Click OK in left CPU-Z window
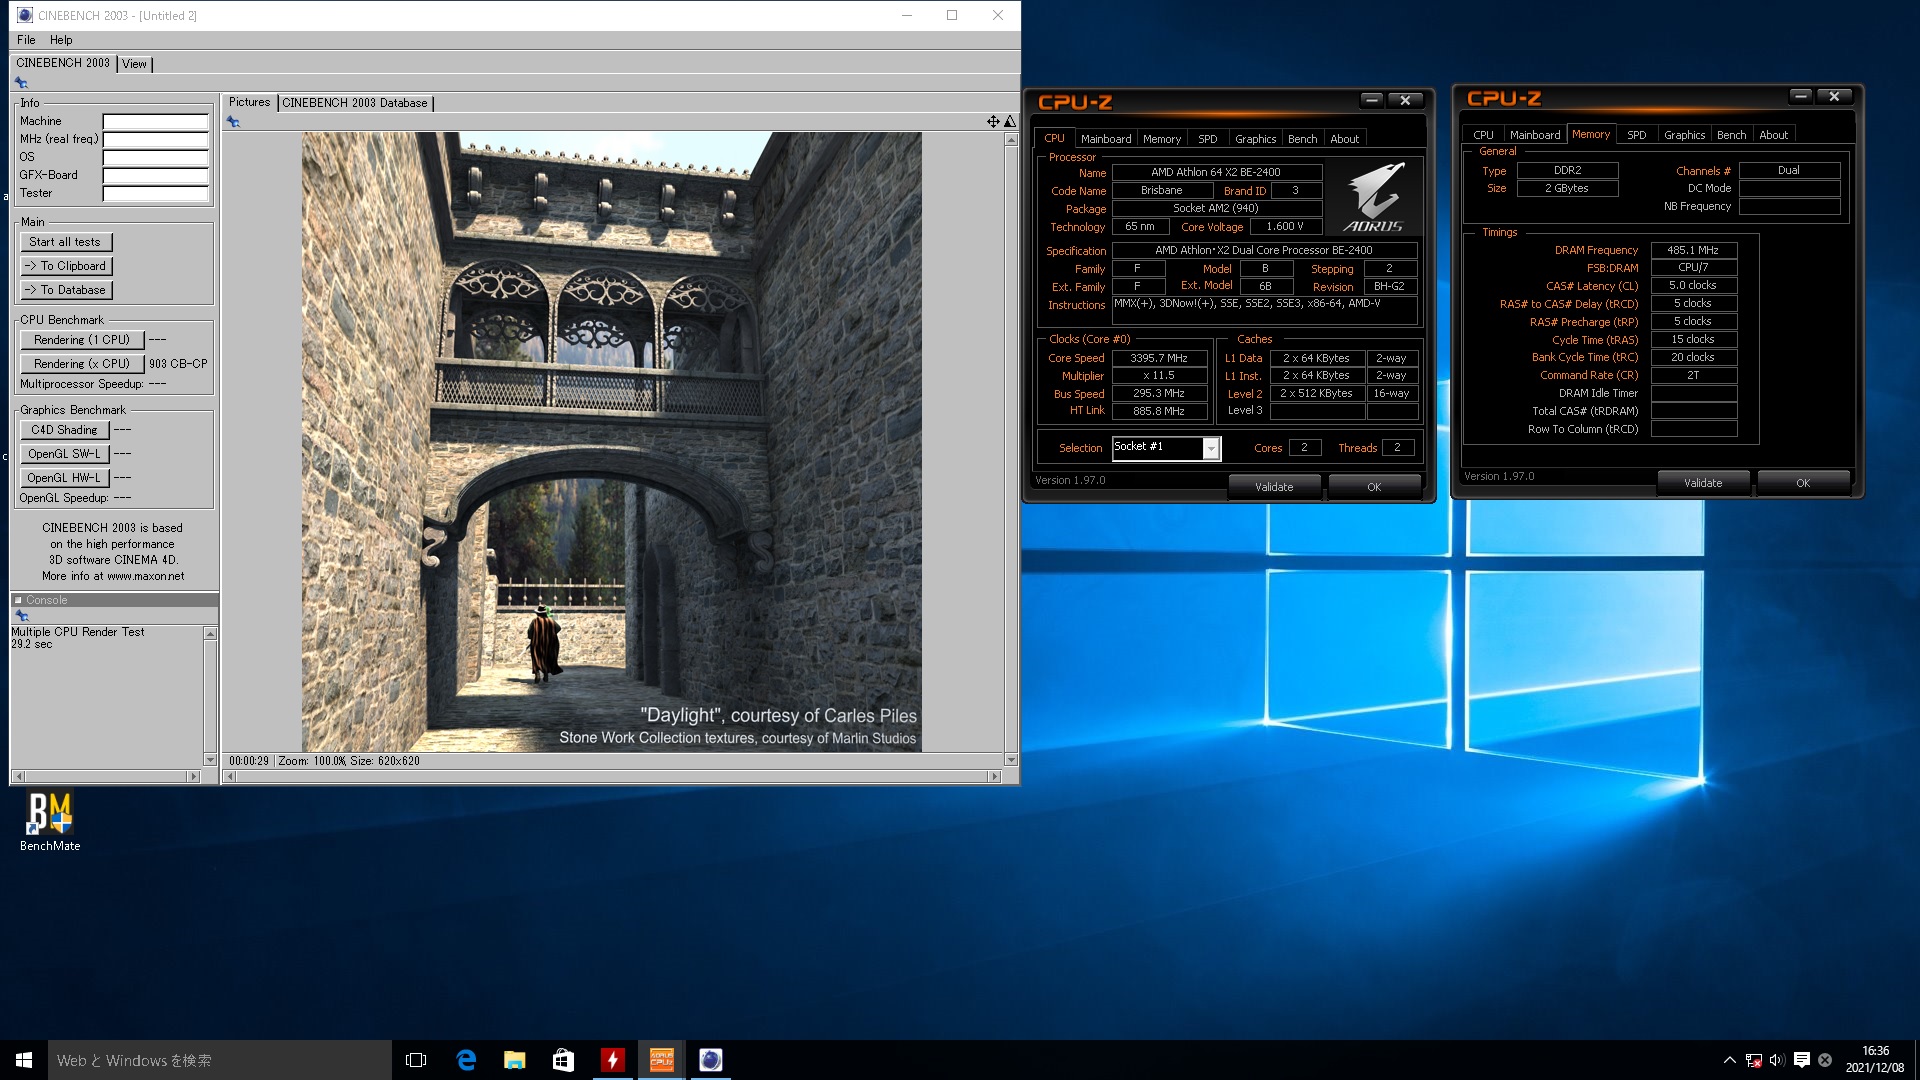Viewport: 1920px width, 1080px height. (x=1374, y=487)
